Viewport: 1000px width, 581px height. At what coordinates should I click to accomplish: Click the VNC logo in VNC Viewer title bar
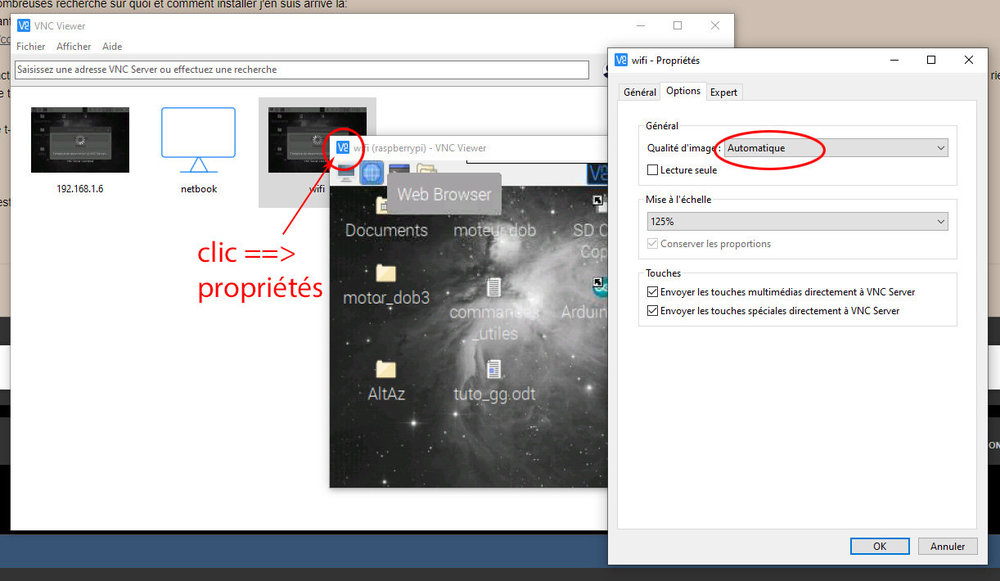pos(24,26)
